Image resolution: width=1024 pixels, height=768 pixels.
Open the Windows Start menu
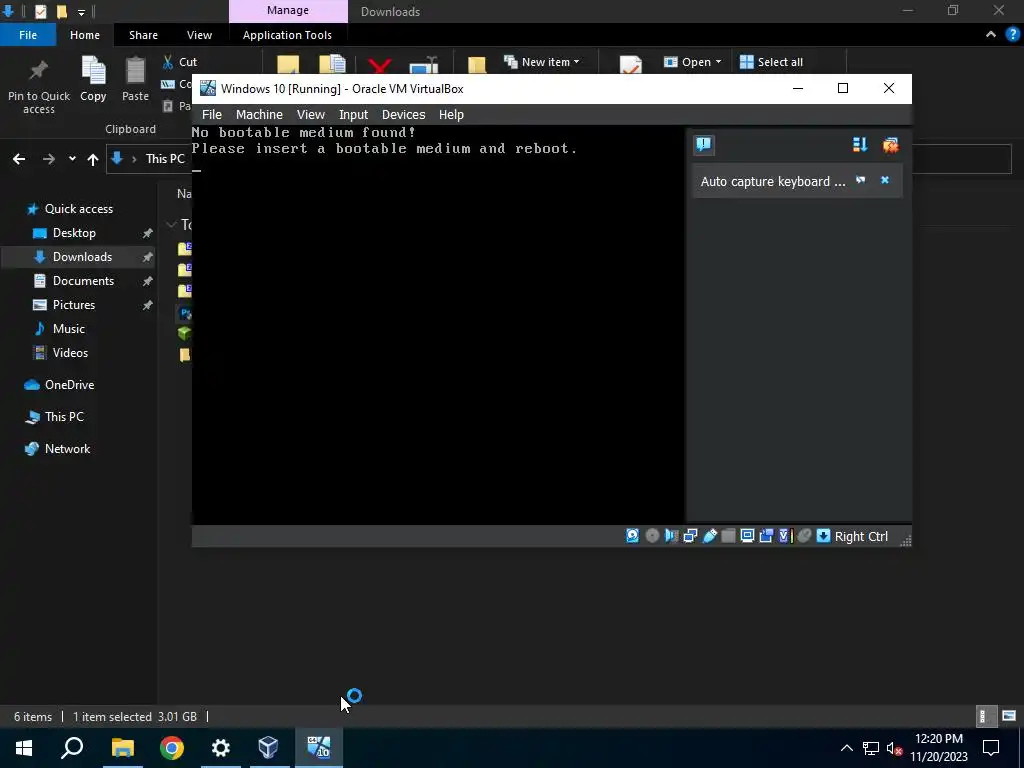(x=24, y=748)
